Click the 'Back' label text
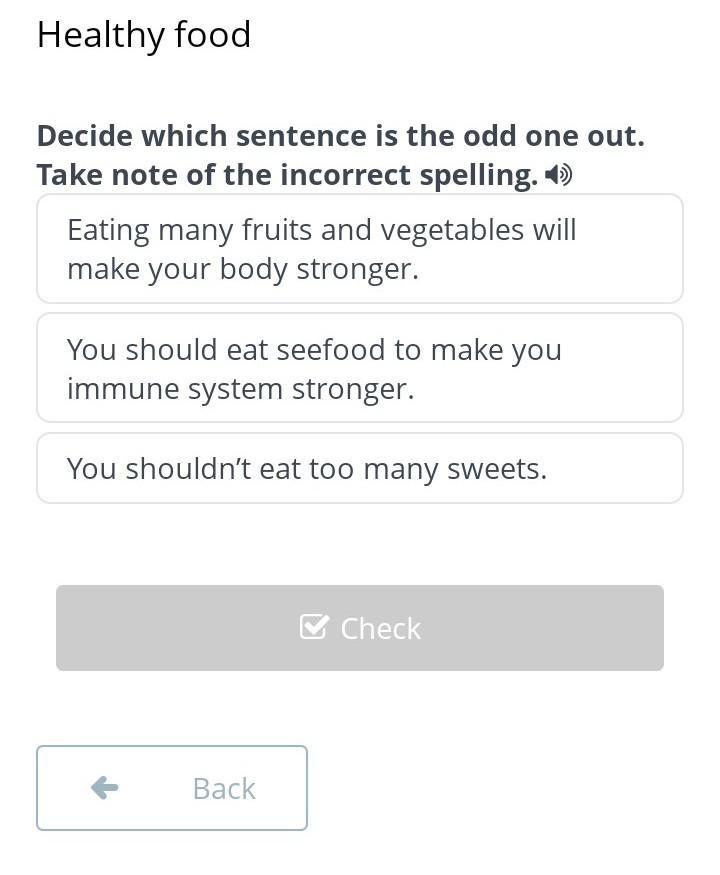Viewport: 720px width, 875px height. (224, 789)
